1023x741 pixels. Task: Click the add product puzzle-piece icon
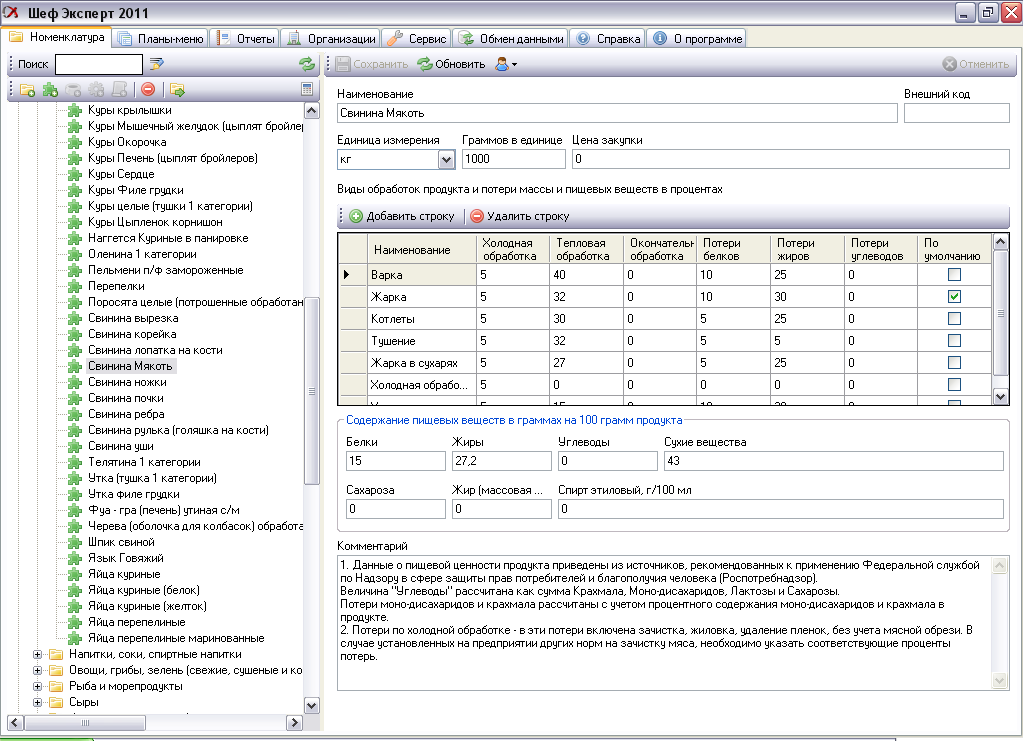[50, 90]
